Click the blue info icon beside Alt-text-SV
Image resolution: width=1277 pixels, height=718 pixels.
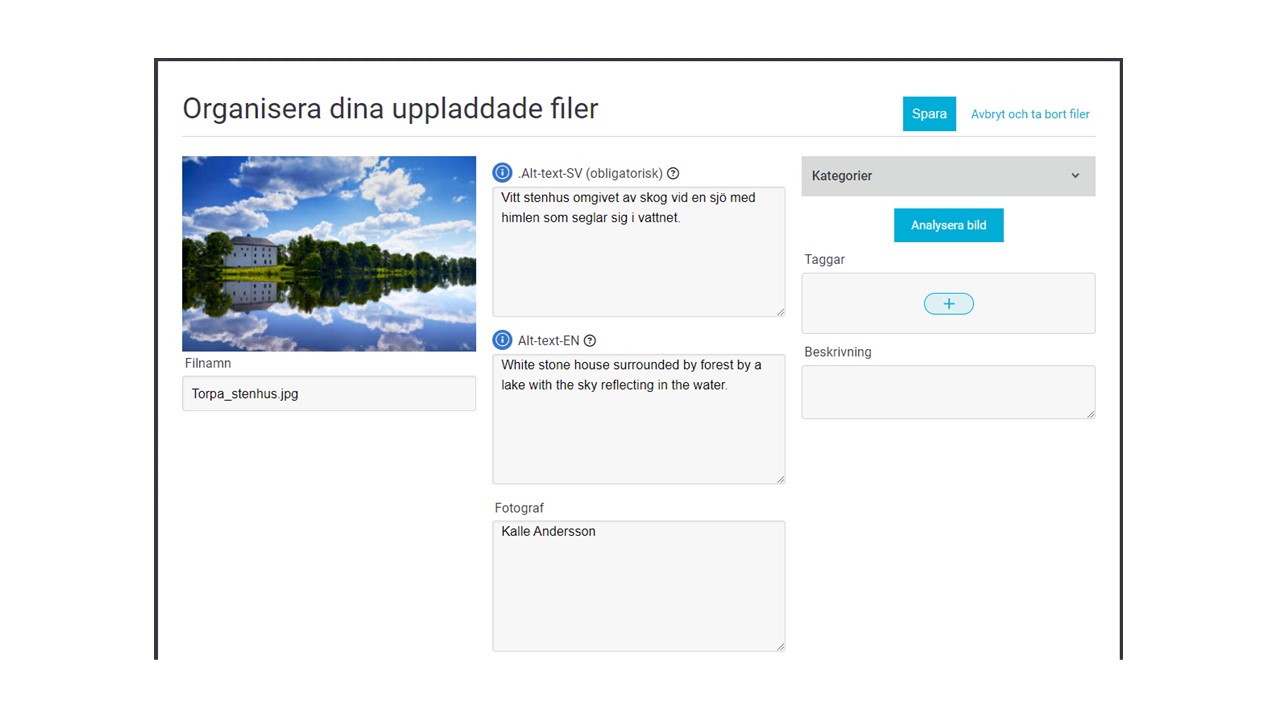(502, 173)
